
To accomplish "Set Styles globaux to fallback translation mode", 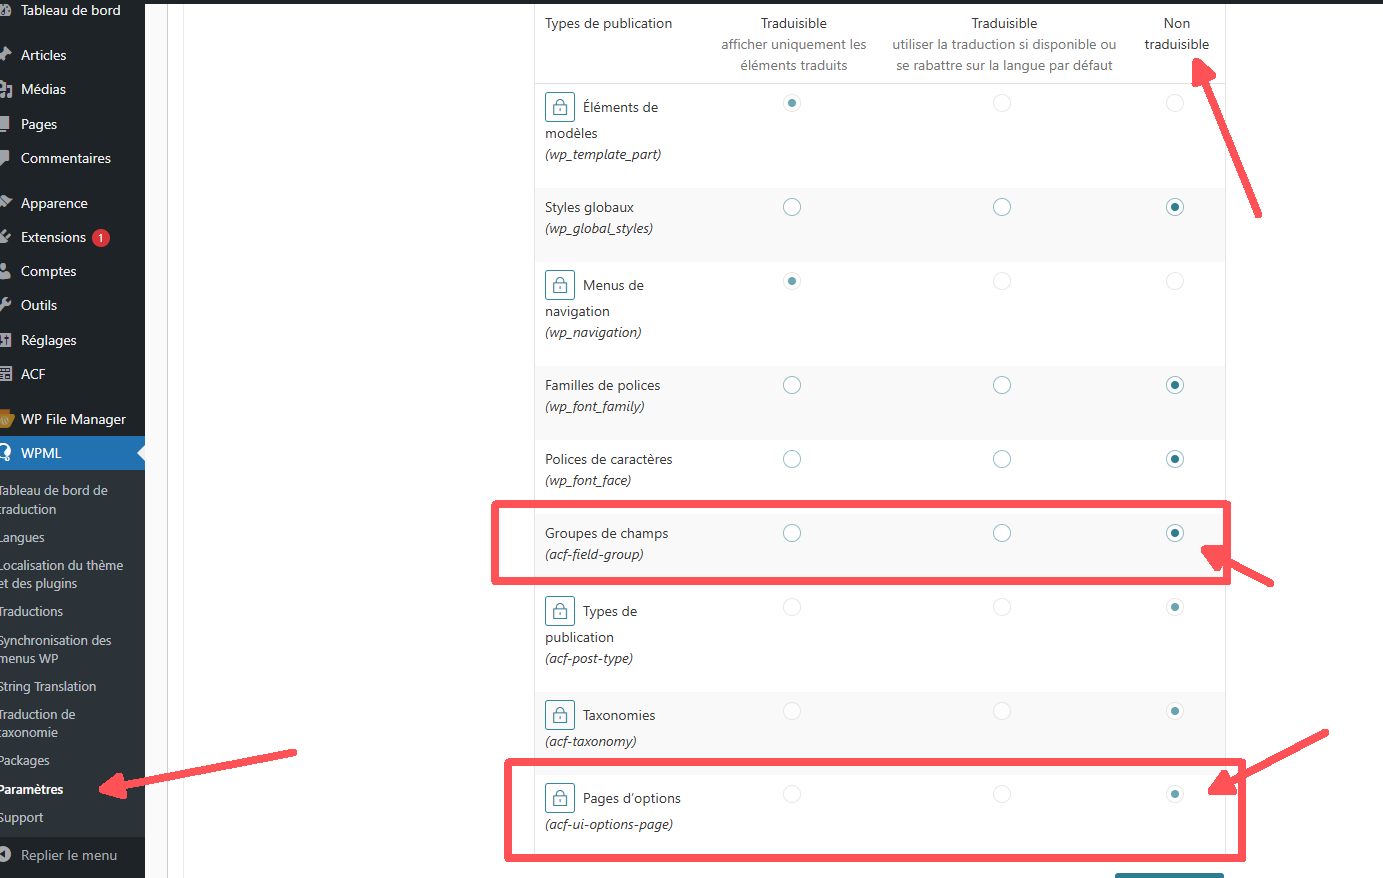I will click(1002, 207).
